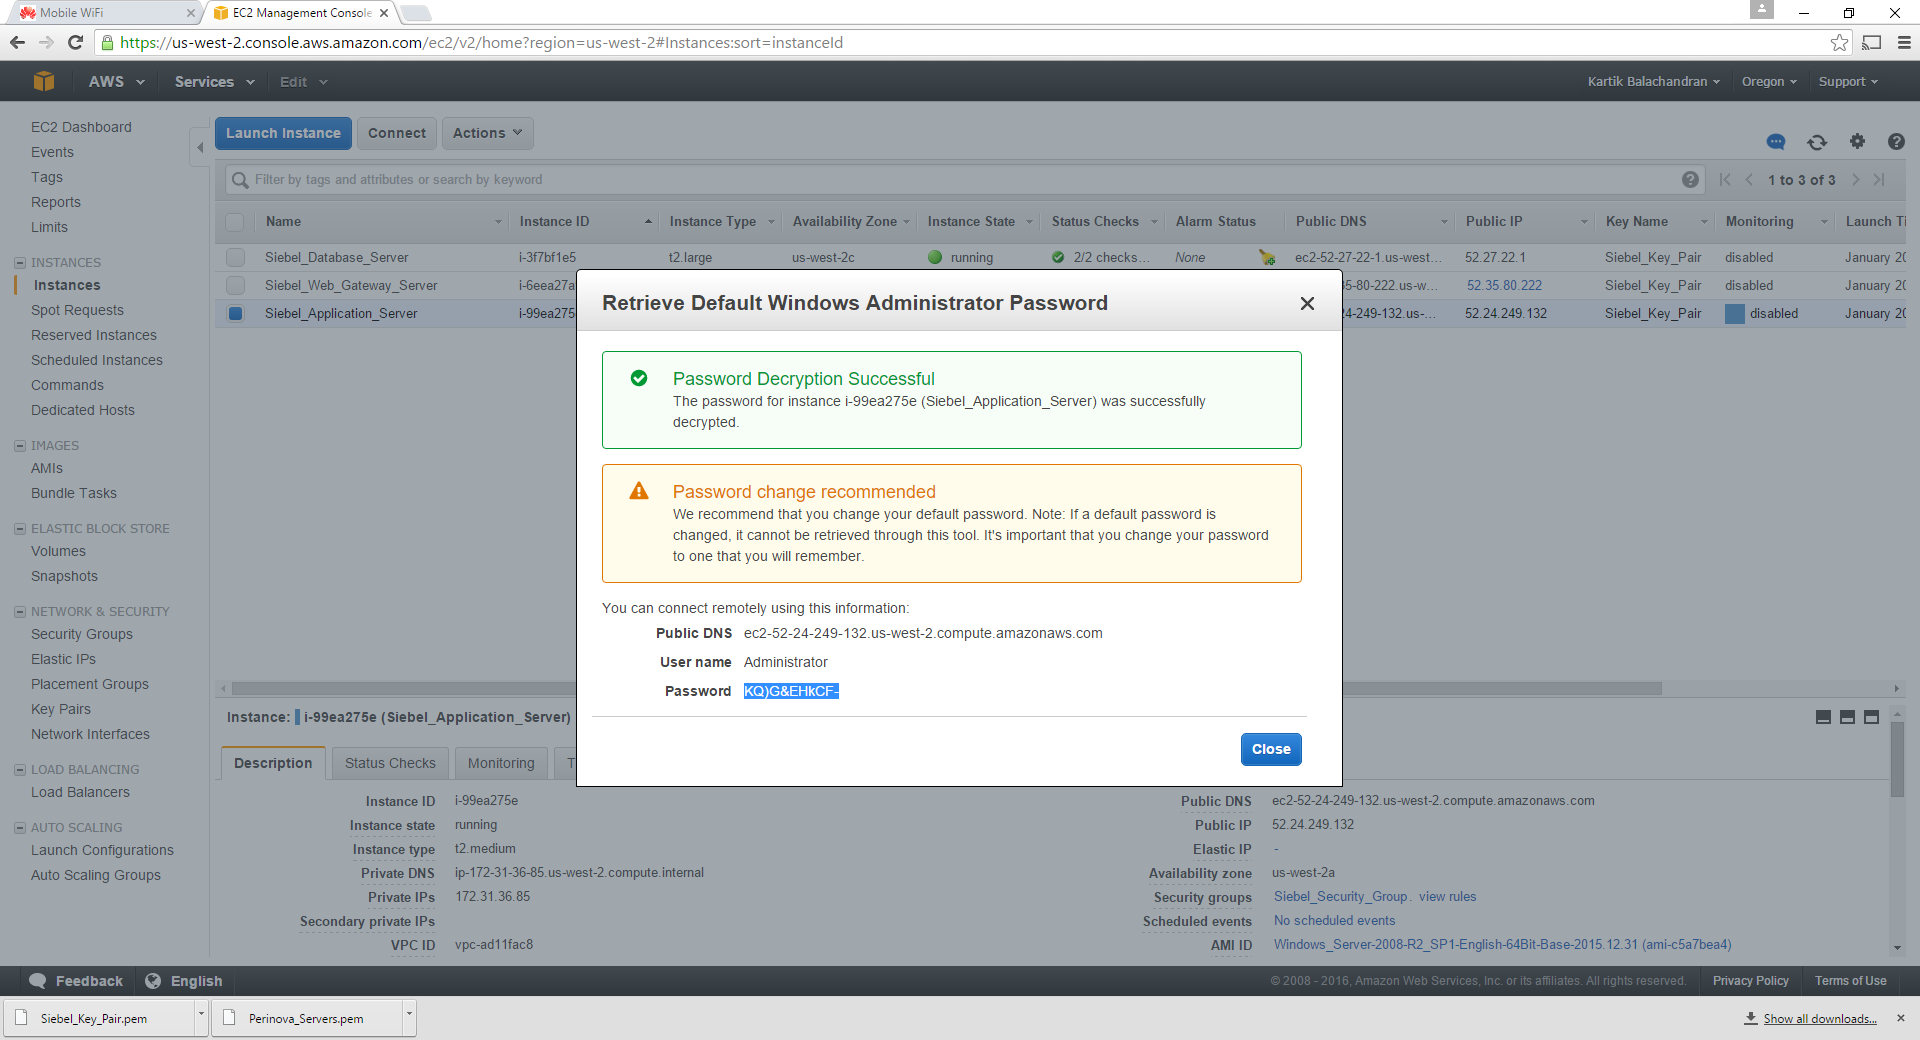The width and height of the screenshot is (1920, 1040).
Task: Close the downloads bar
Action: point(1901,1018)
